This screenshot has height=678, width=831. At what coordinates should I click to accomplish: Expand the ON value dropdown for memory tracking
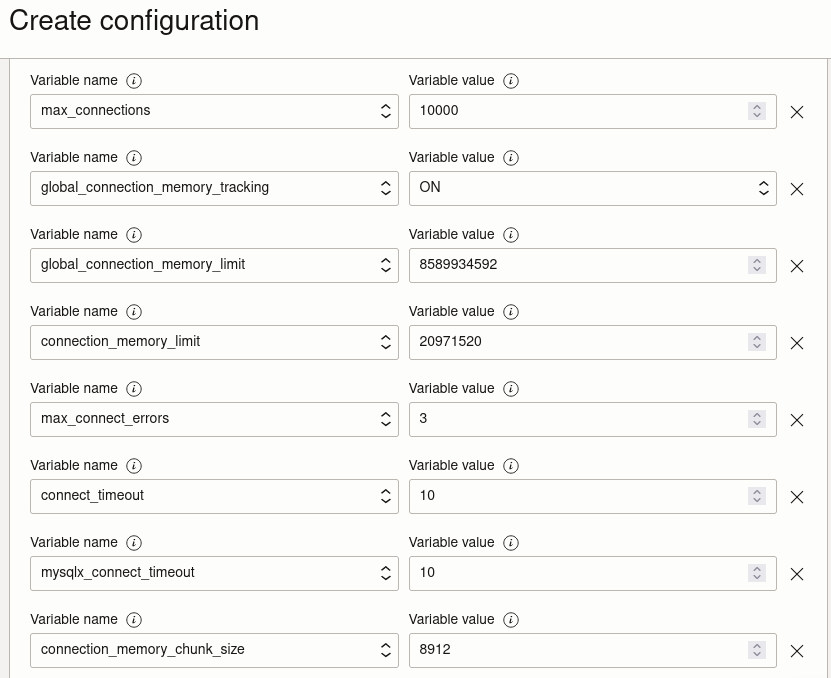[764, 188]
